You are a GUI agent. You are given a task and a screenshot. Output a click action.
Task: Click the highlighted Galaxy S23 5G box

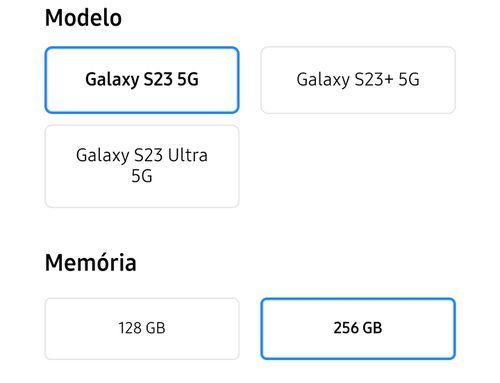(142, 80)
